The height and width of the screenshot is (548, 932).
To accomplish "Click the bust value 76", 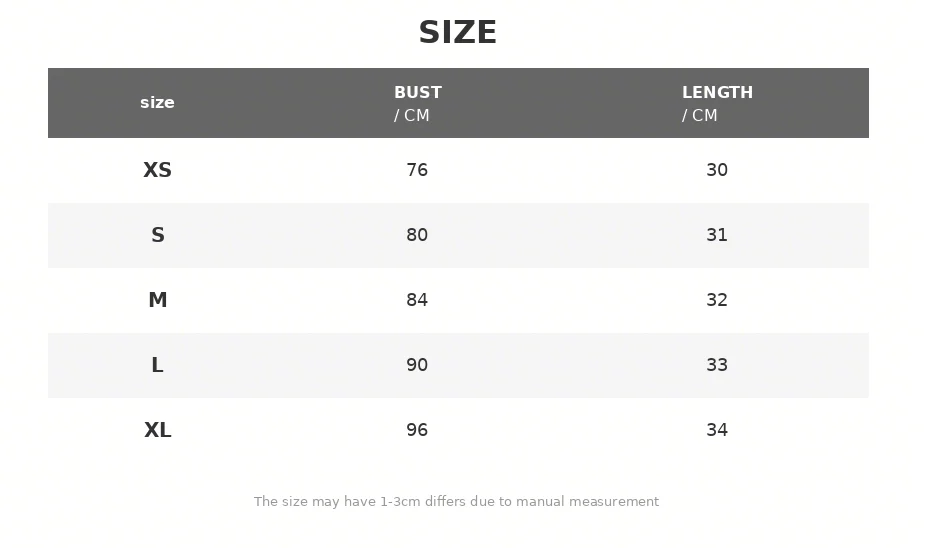I will coord(417,170).
